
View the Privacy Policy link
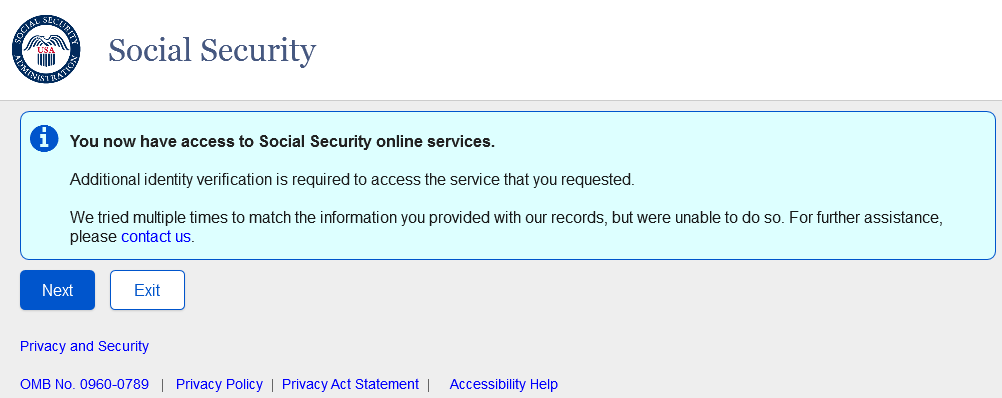point(219,385)
